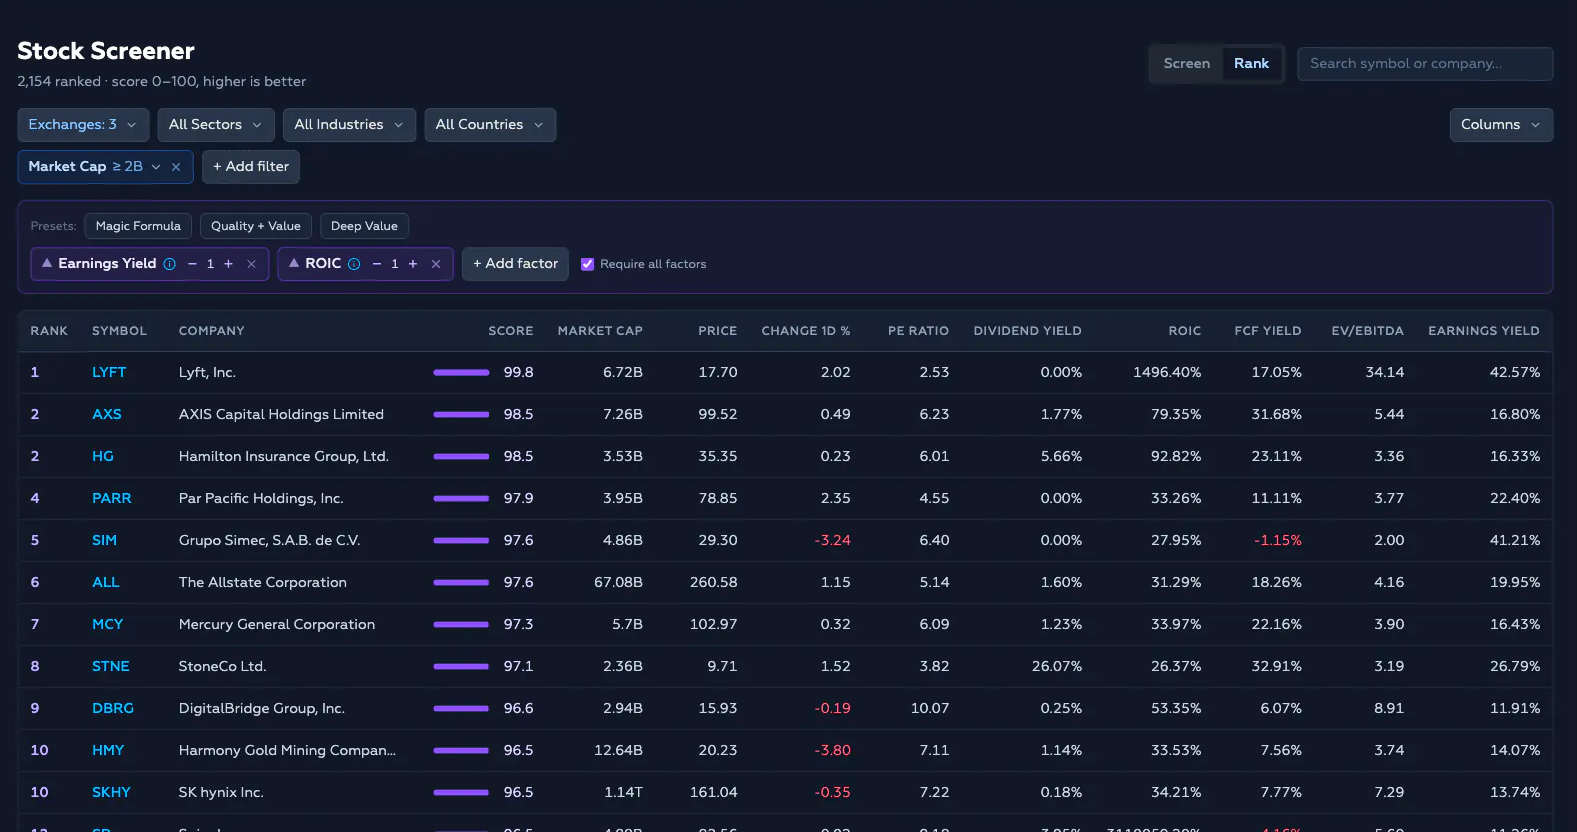Click the LYFT score bar
Screen dimensions: 1577x832
click(461, 373)
